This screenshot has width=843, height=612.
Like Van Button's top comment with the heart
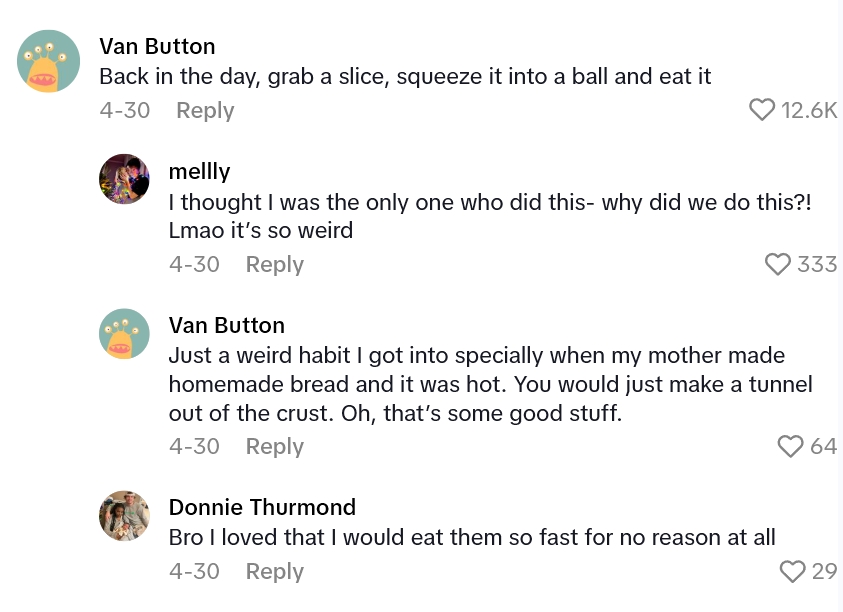point(762,110)
